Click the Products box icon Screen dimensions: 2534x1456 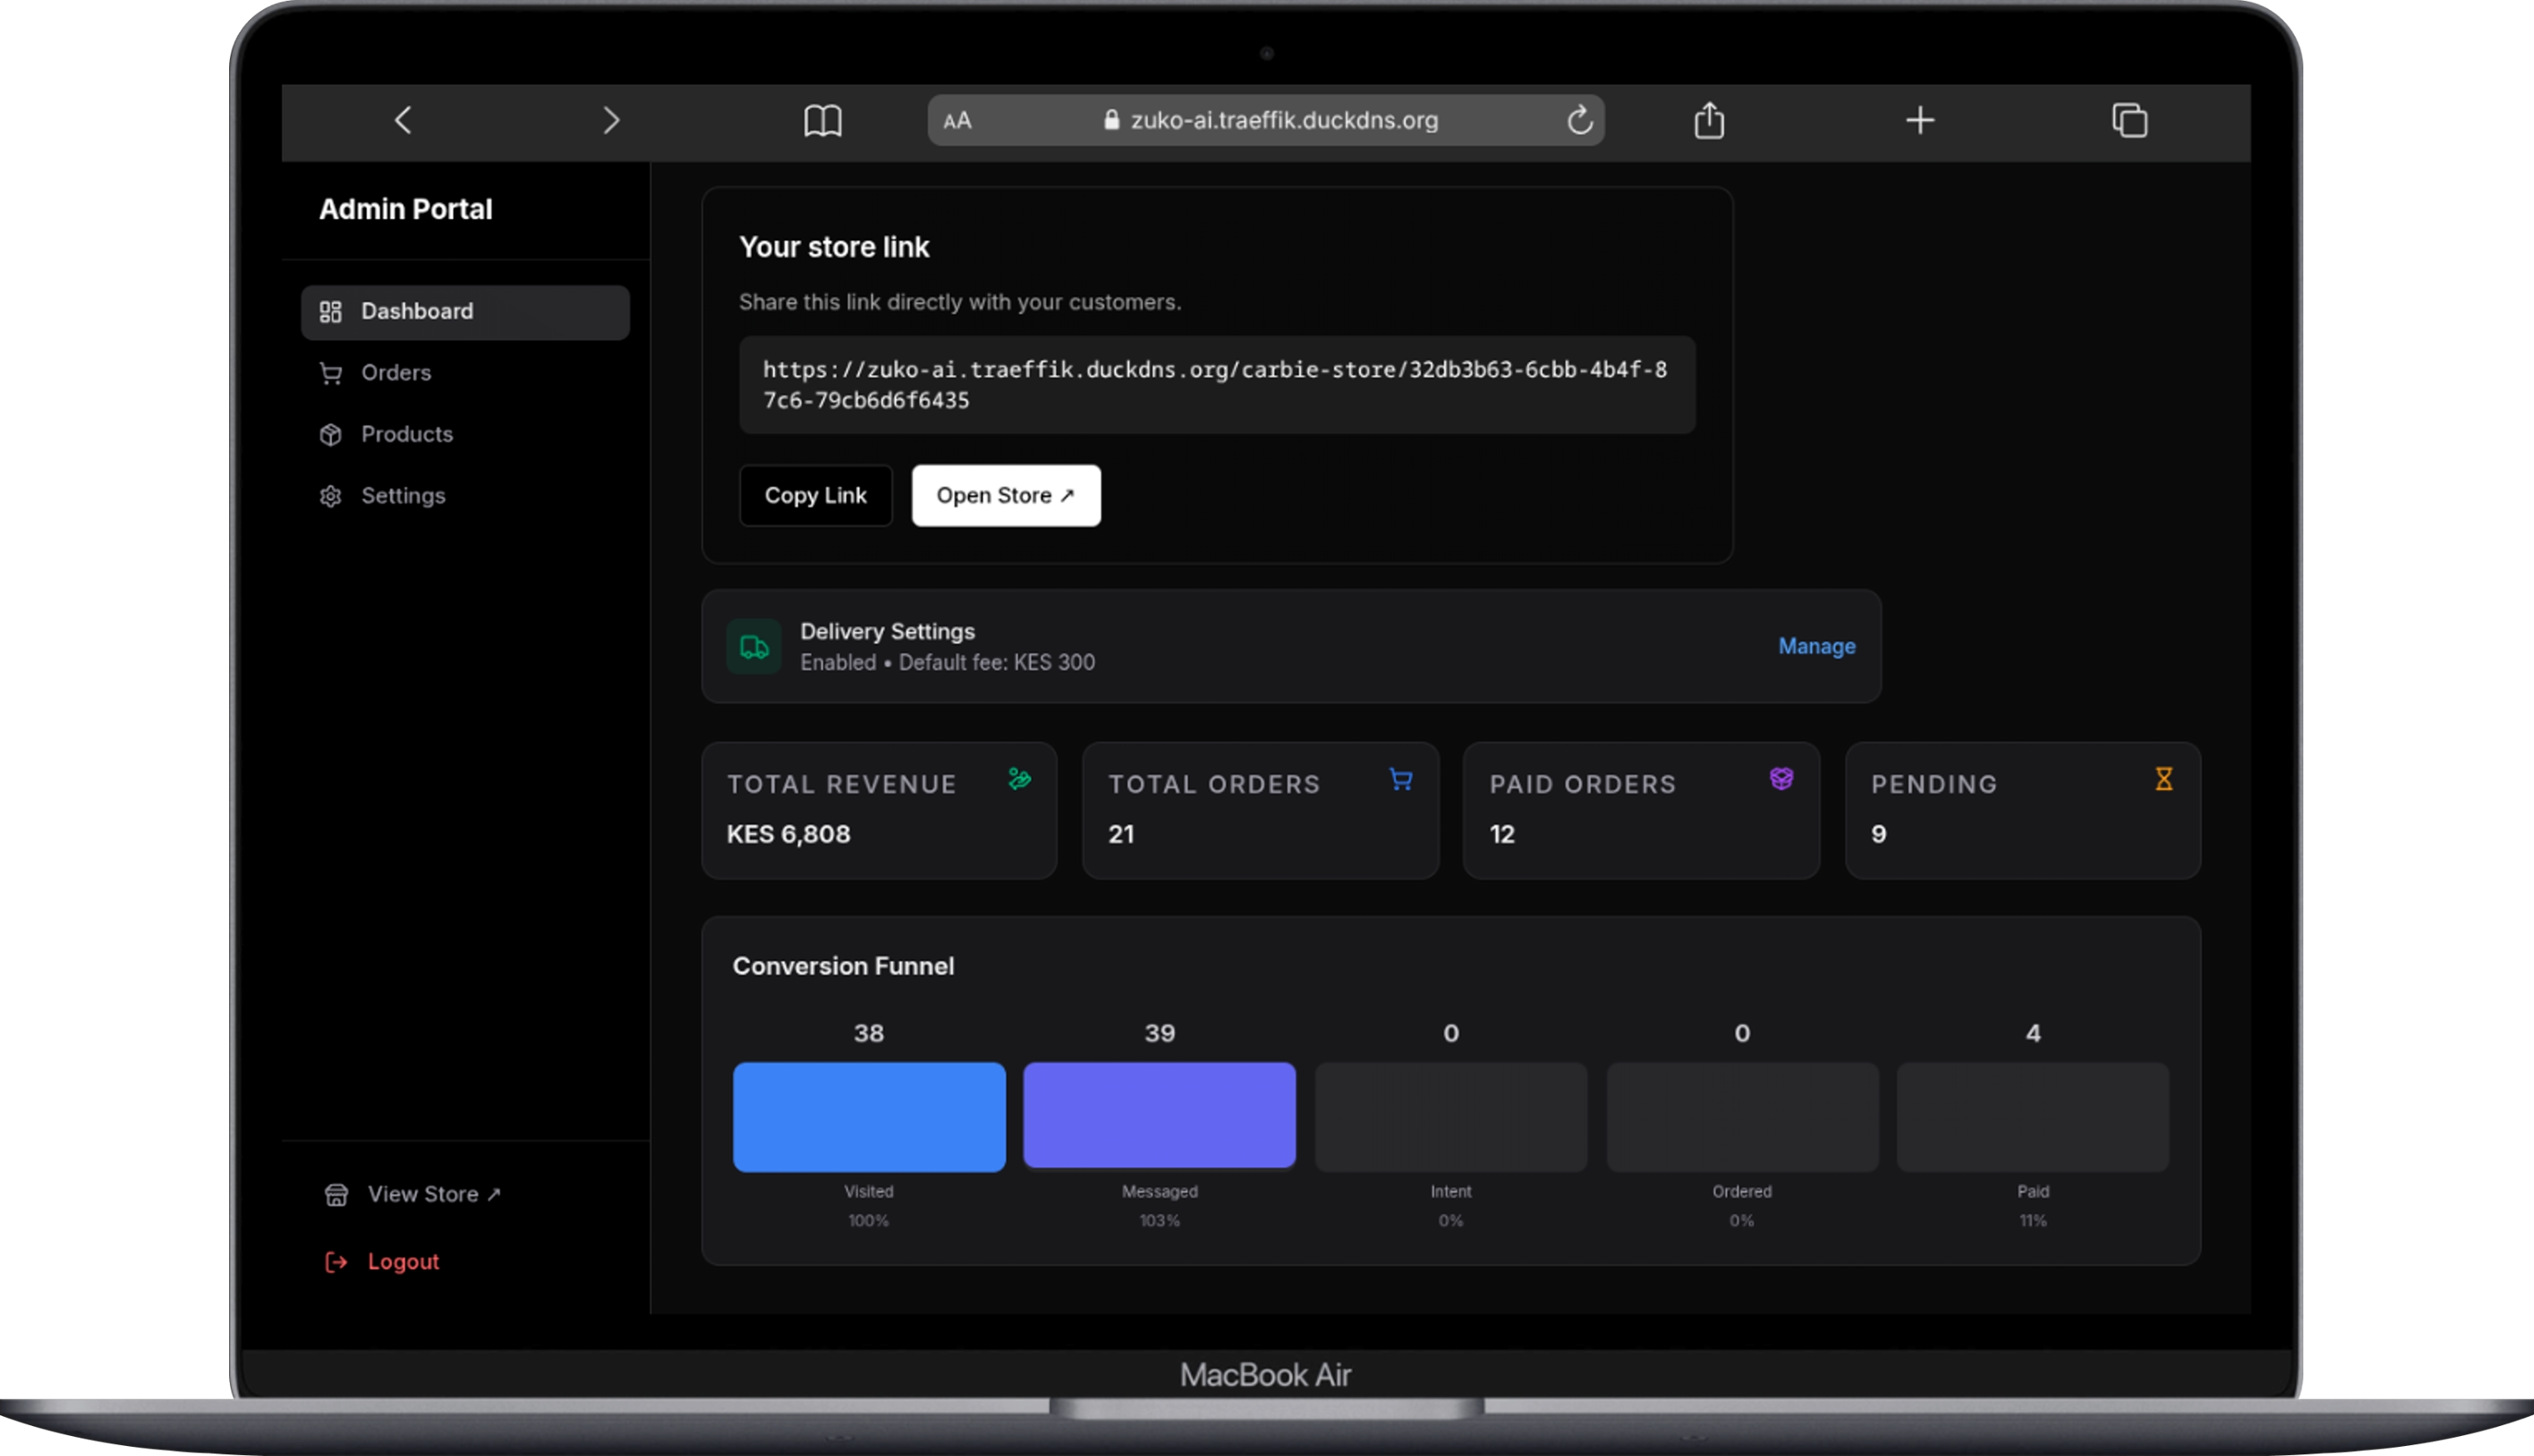[331, 434]
